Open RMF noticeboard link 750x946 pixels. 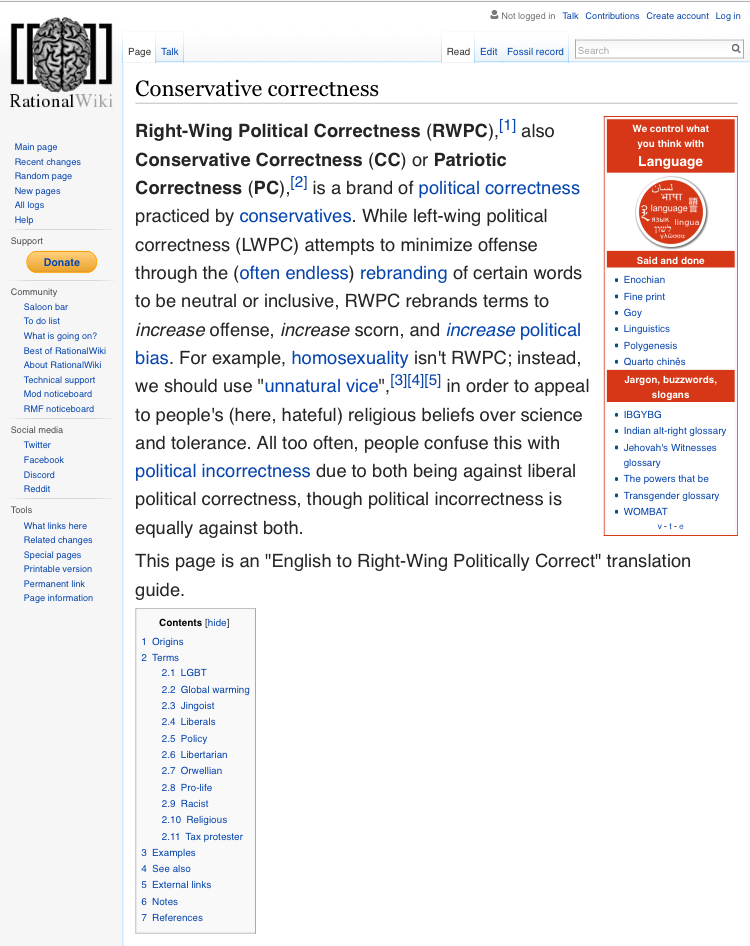click(x=59, y=408)
